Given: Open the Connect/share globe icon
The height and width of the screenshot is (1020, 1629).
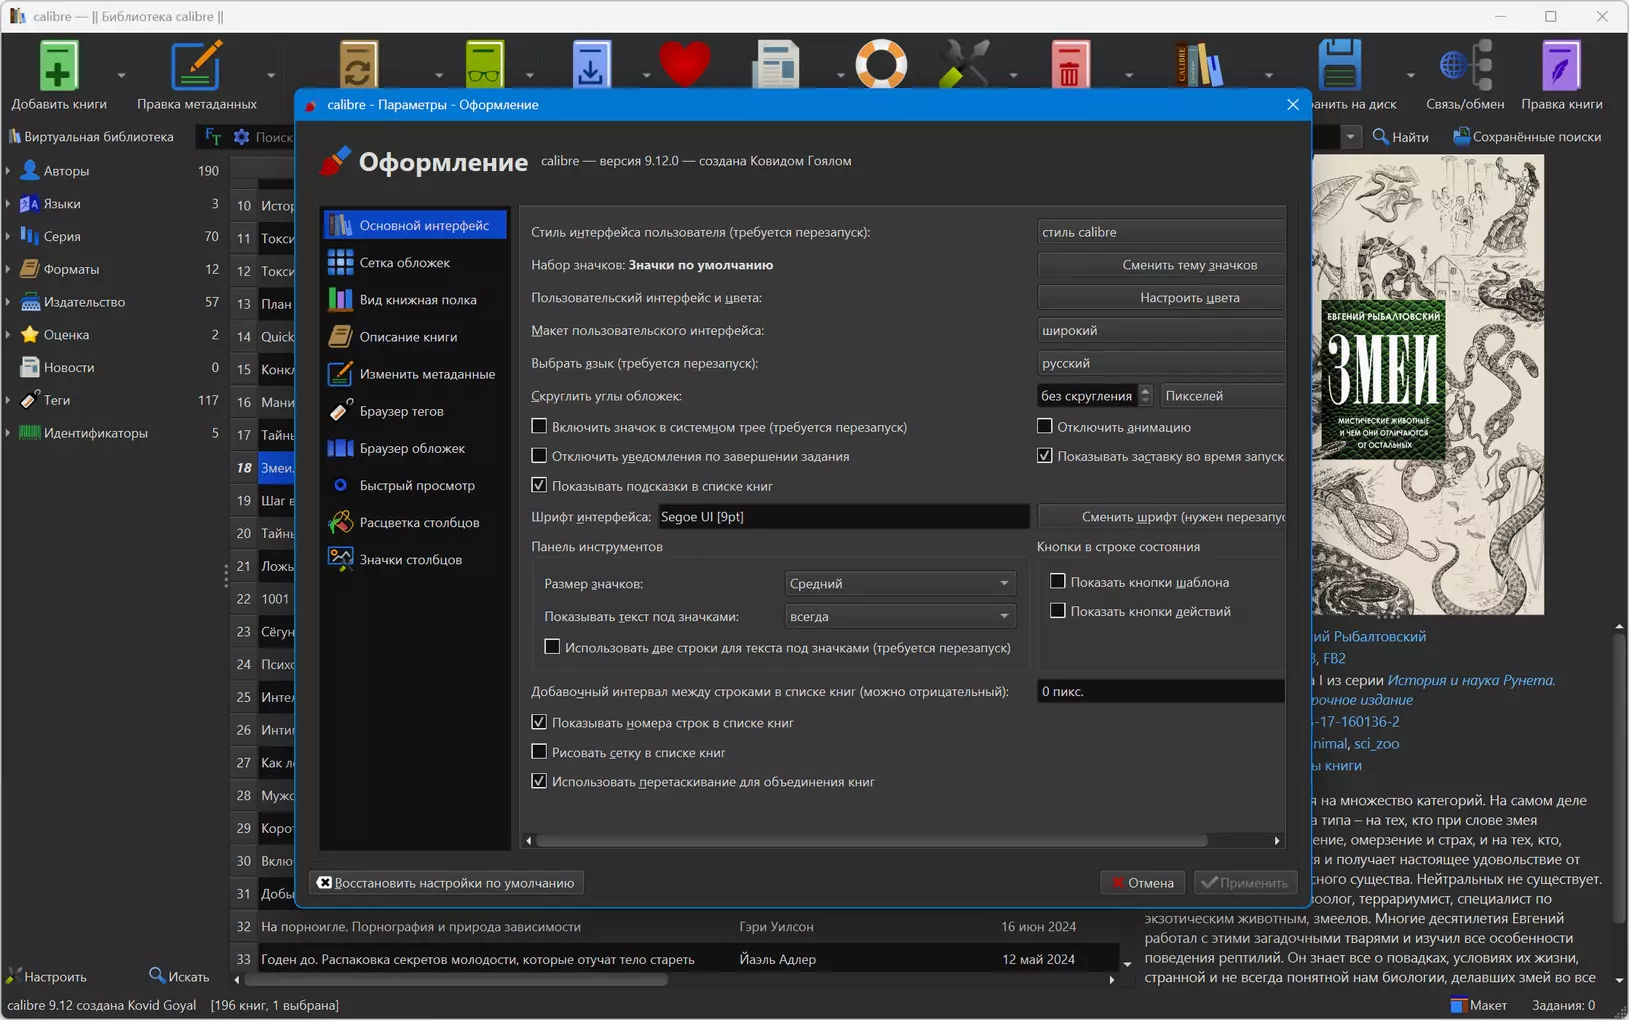Looking at the screenshot, I should click(1465, 66).
